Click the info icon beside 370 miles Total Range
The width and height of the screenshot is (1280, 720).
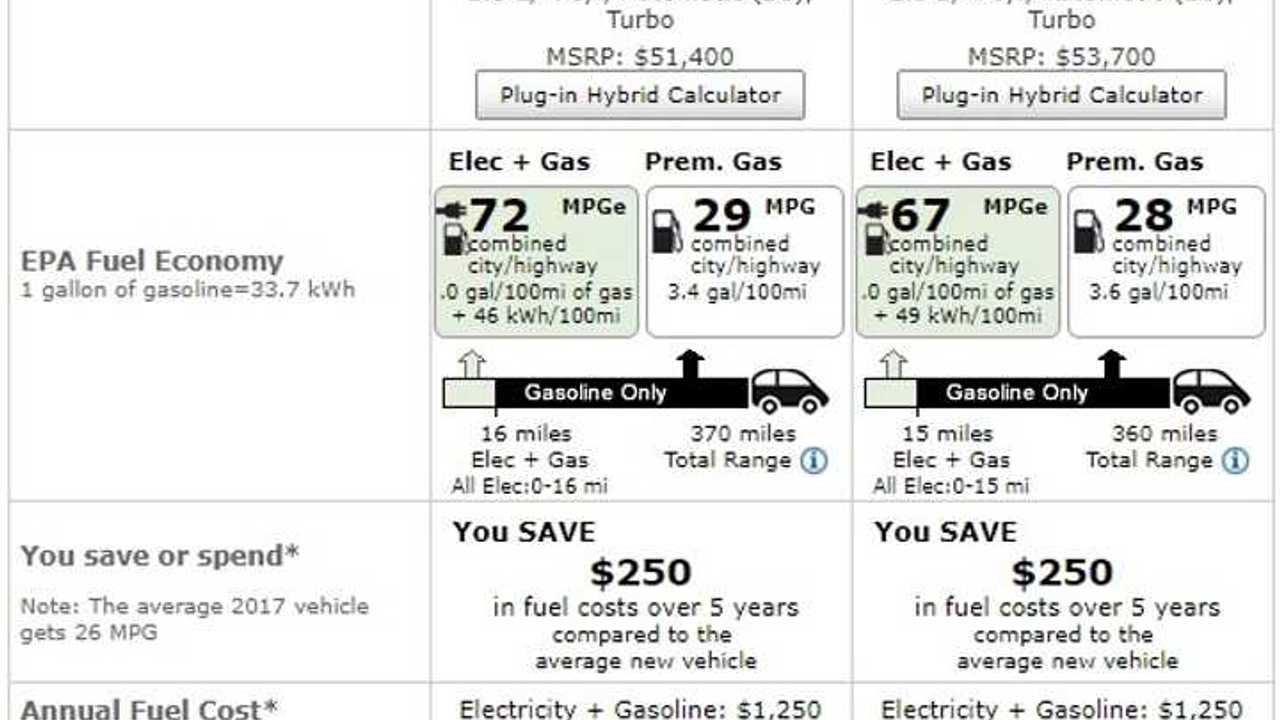point(813,460)
